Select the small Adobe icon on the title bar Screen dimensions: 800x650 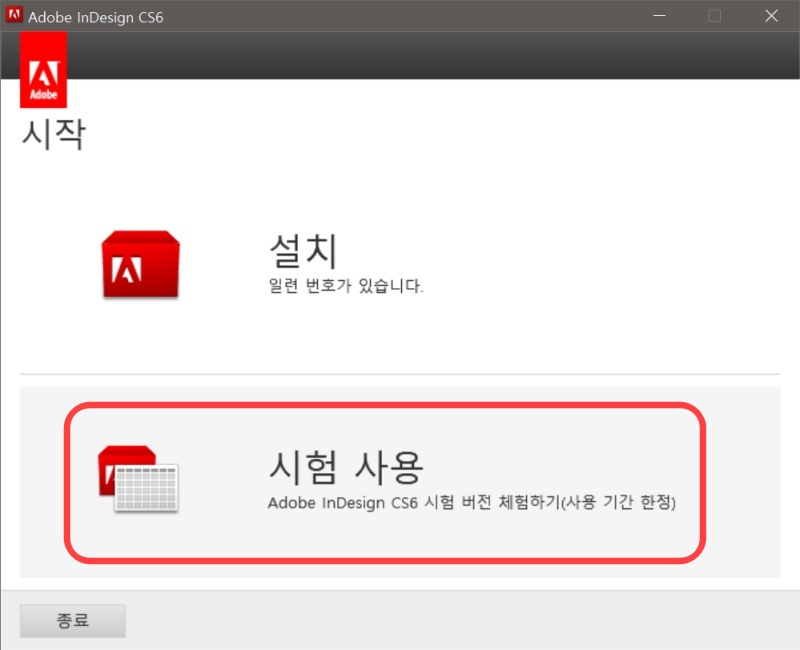(14, 16)
